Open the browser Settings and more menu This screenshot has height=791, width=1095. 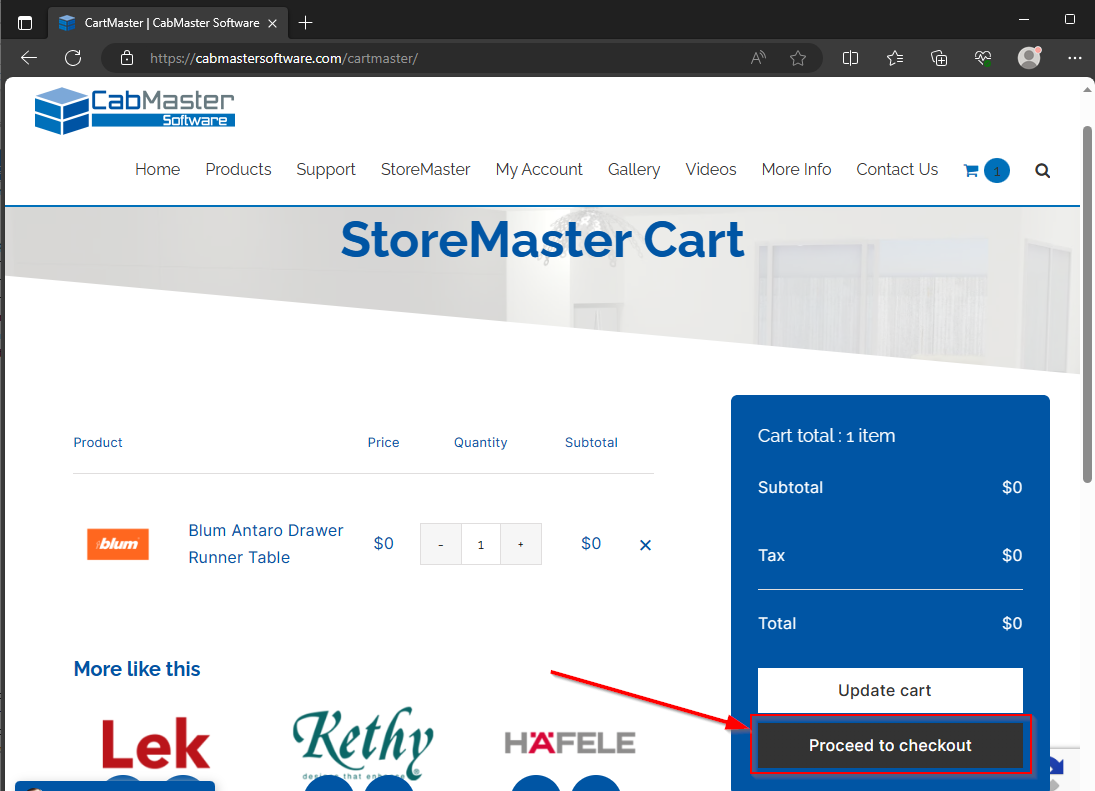tap(1075, 58)
